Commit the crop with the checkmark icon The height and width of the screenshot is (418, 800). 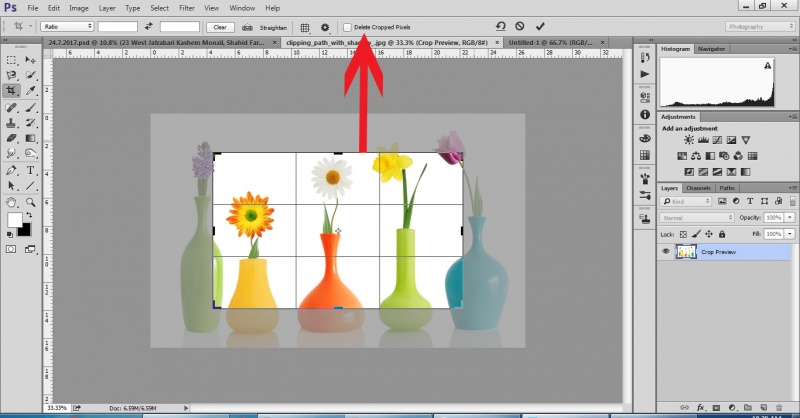coord(540,26)
